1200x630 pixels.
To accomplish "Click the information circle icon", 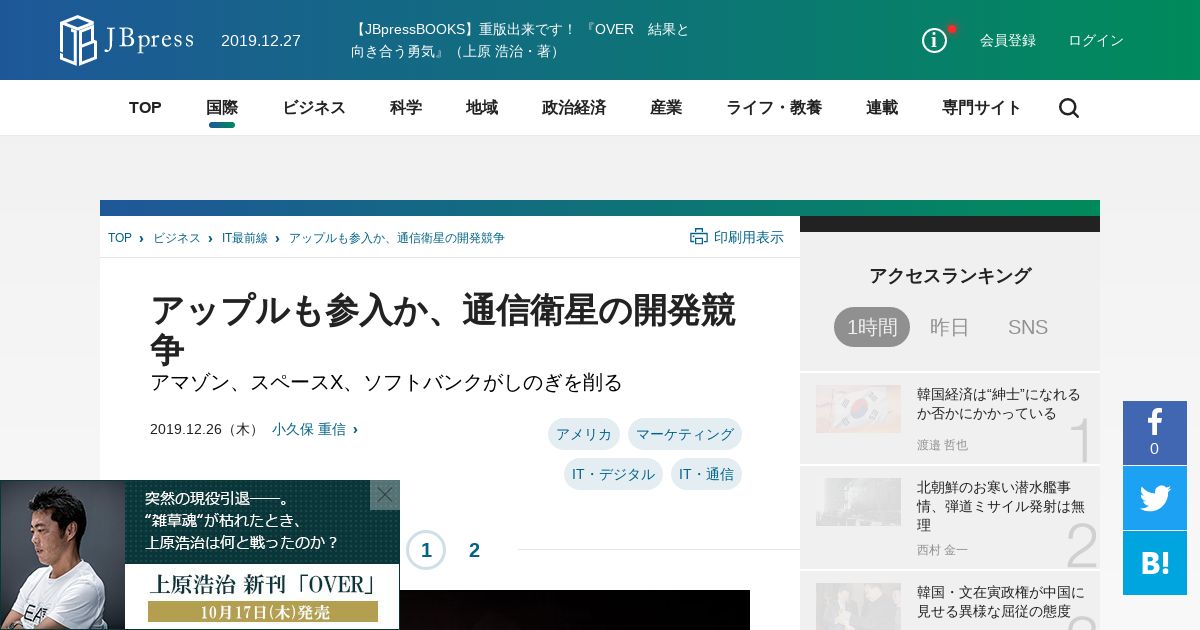I will [934, 40].
